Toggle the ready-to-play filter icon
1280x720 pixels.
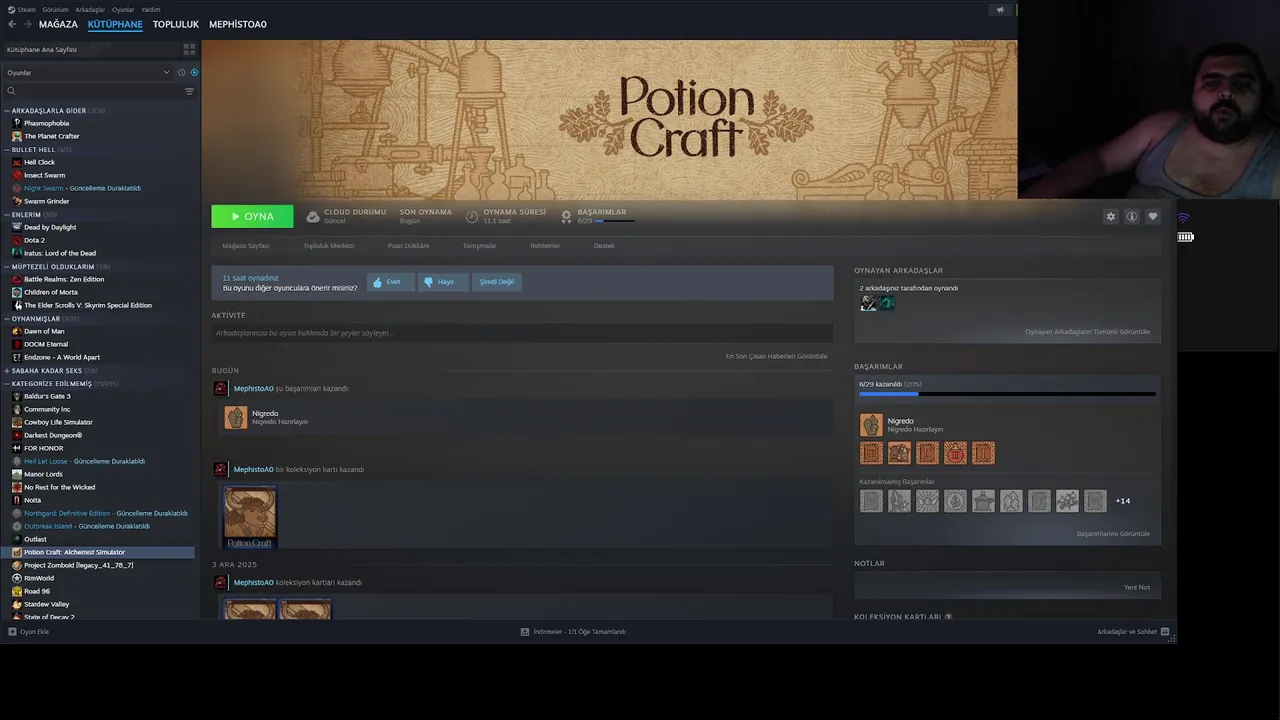[x=194, y=72]
